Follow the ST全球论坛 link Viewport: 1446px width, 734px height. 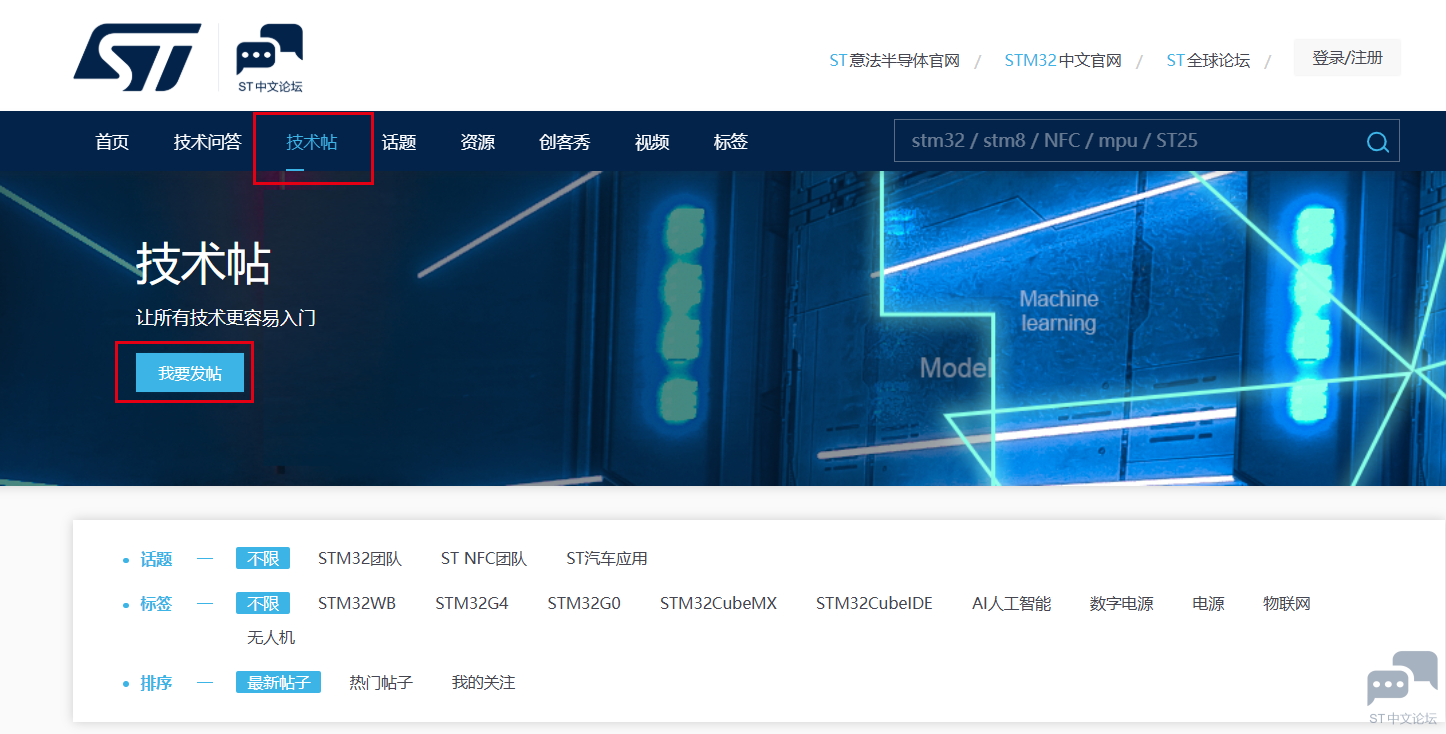[x=1208, y=61]
